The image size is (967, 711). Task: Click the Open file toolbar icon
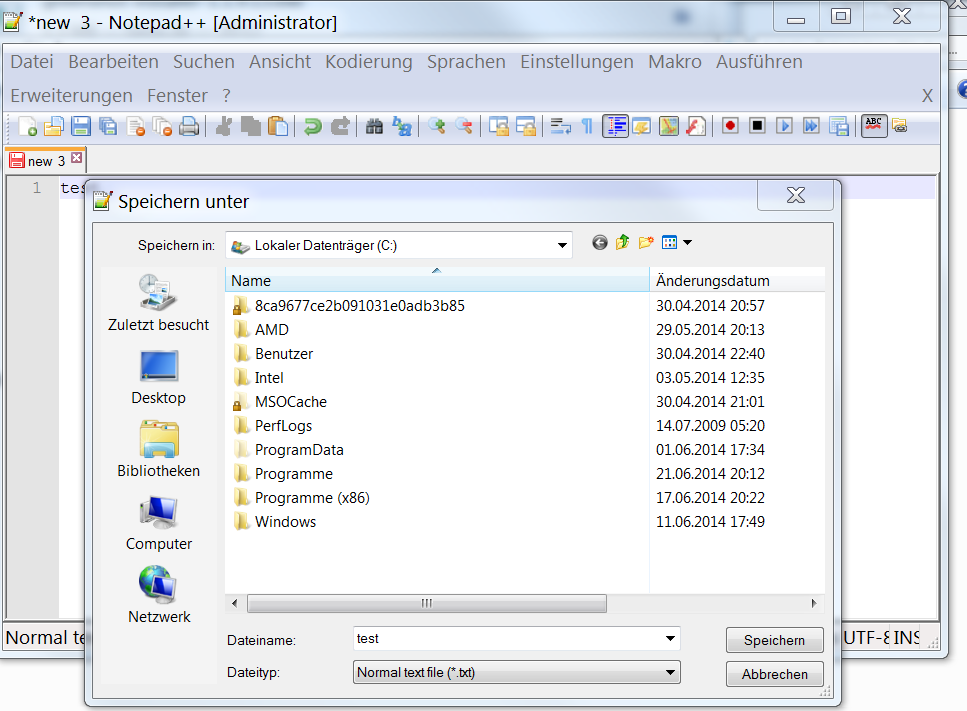coord(54,126)
